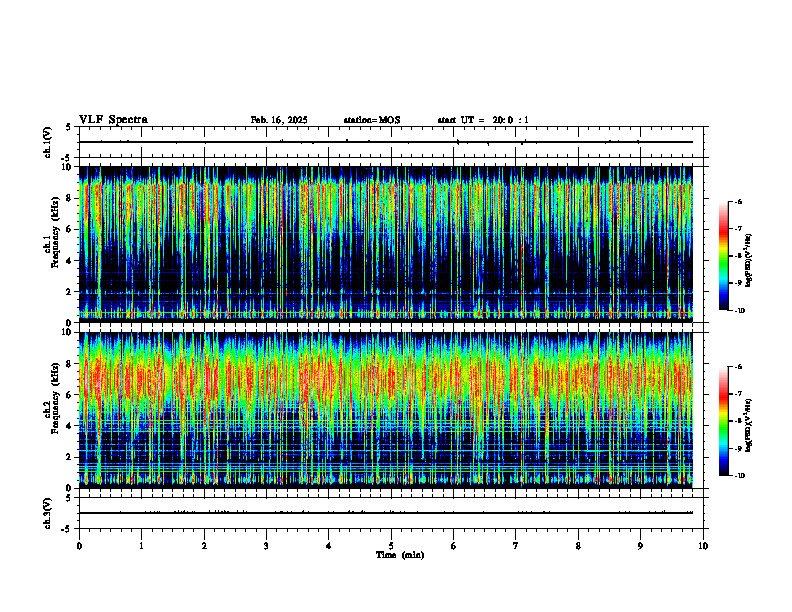Image resolution: width=792 pixels, height=612 pixels.
Task: Select the "start UT = 20: 0 : 1" text
Action: coord(483,120)
